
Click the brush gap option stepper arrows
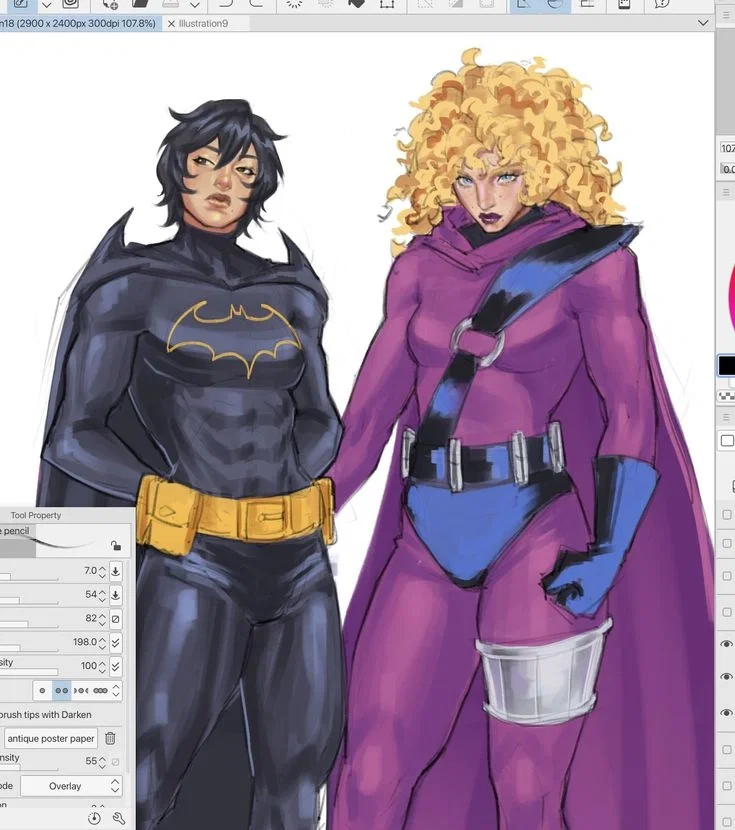pos(116,690)
